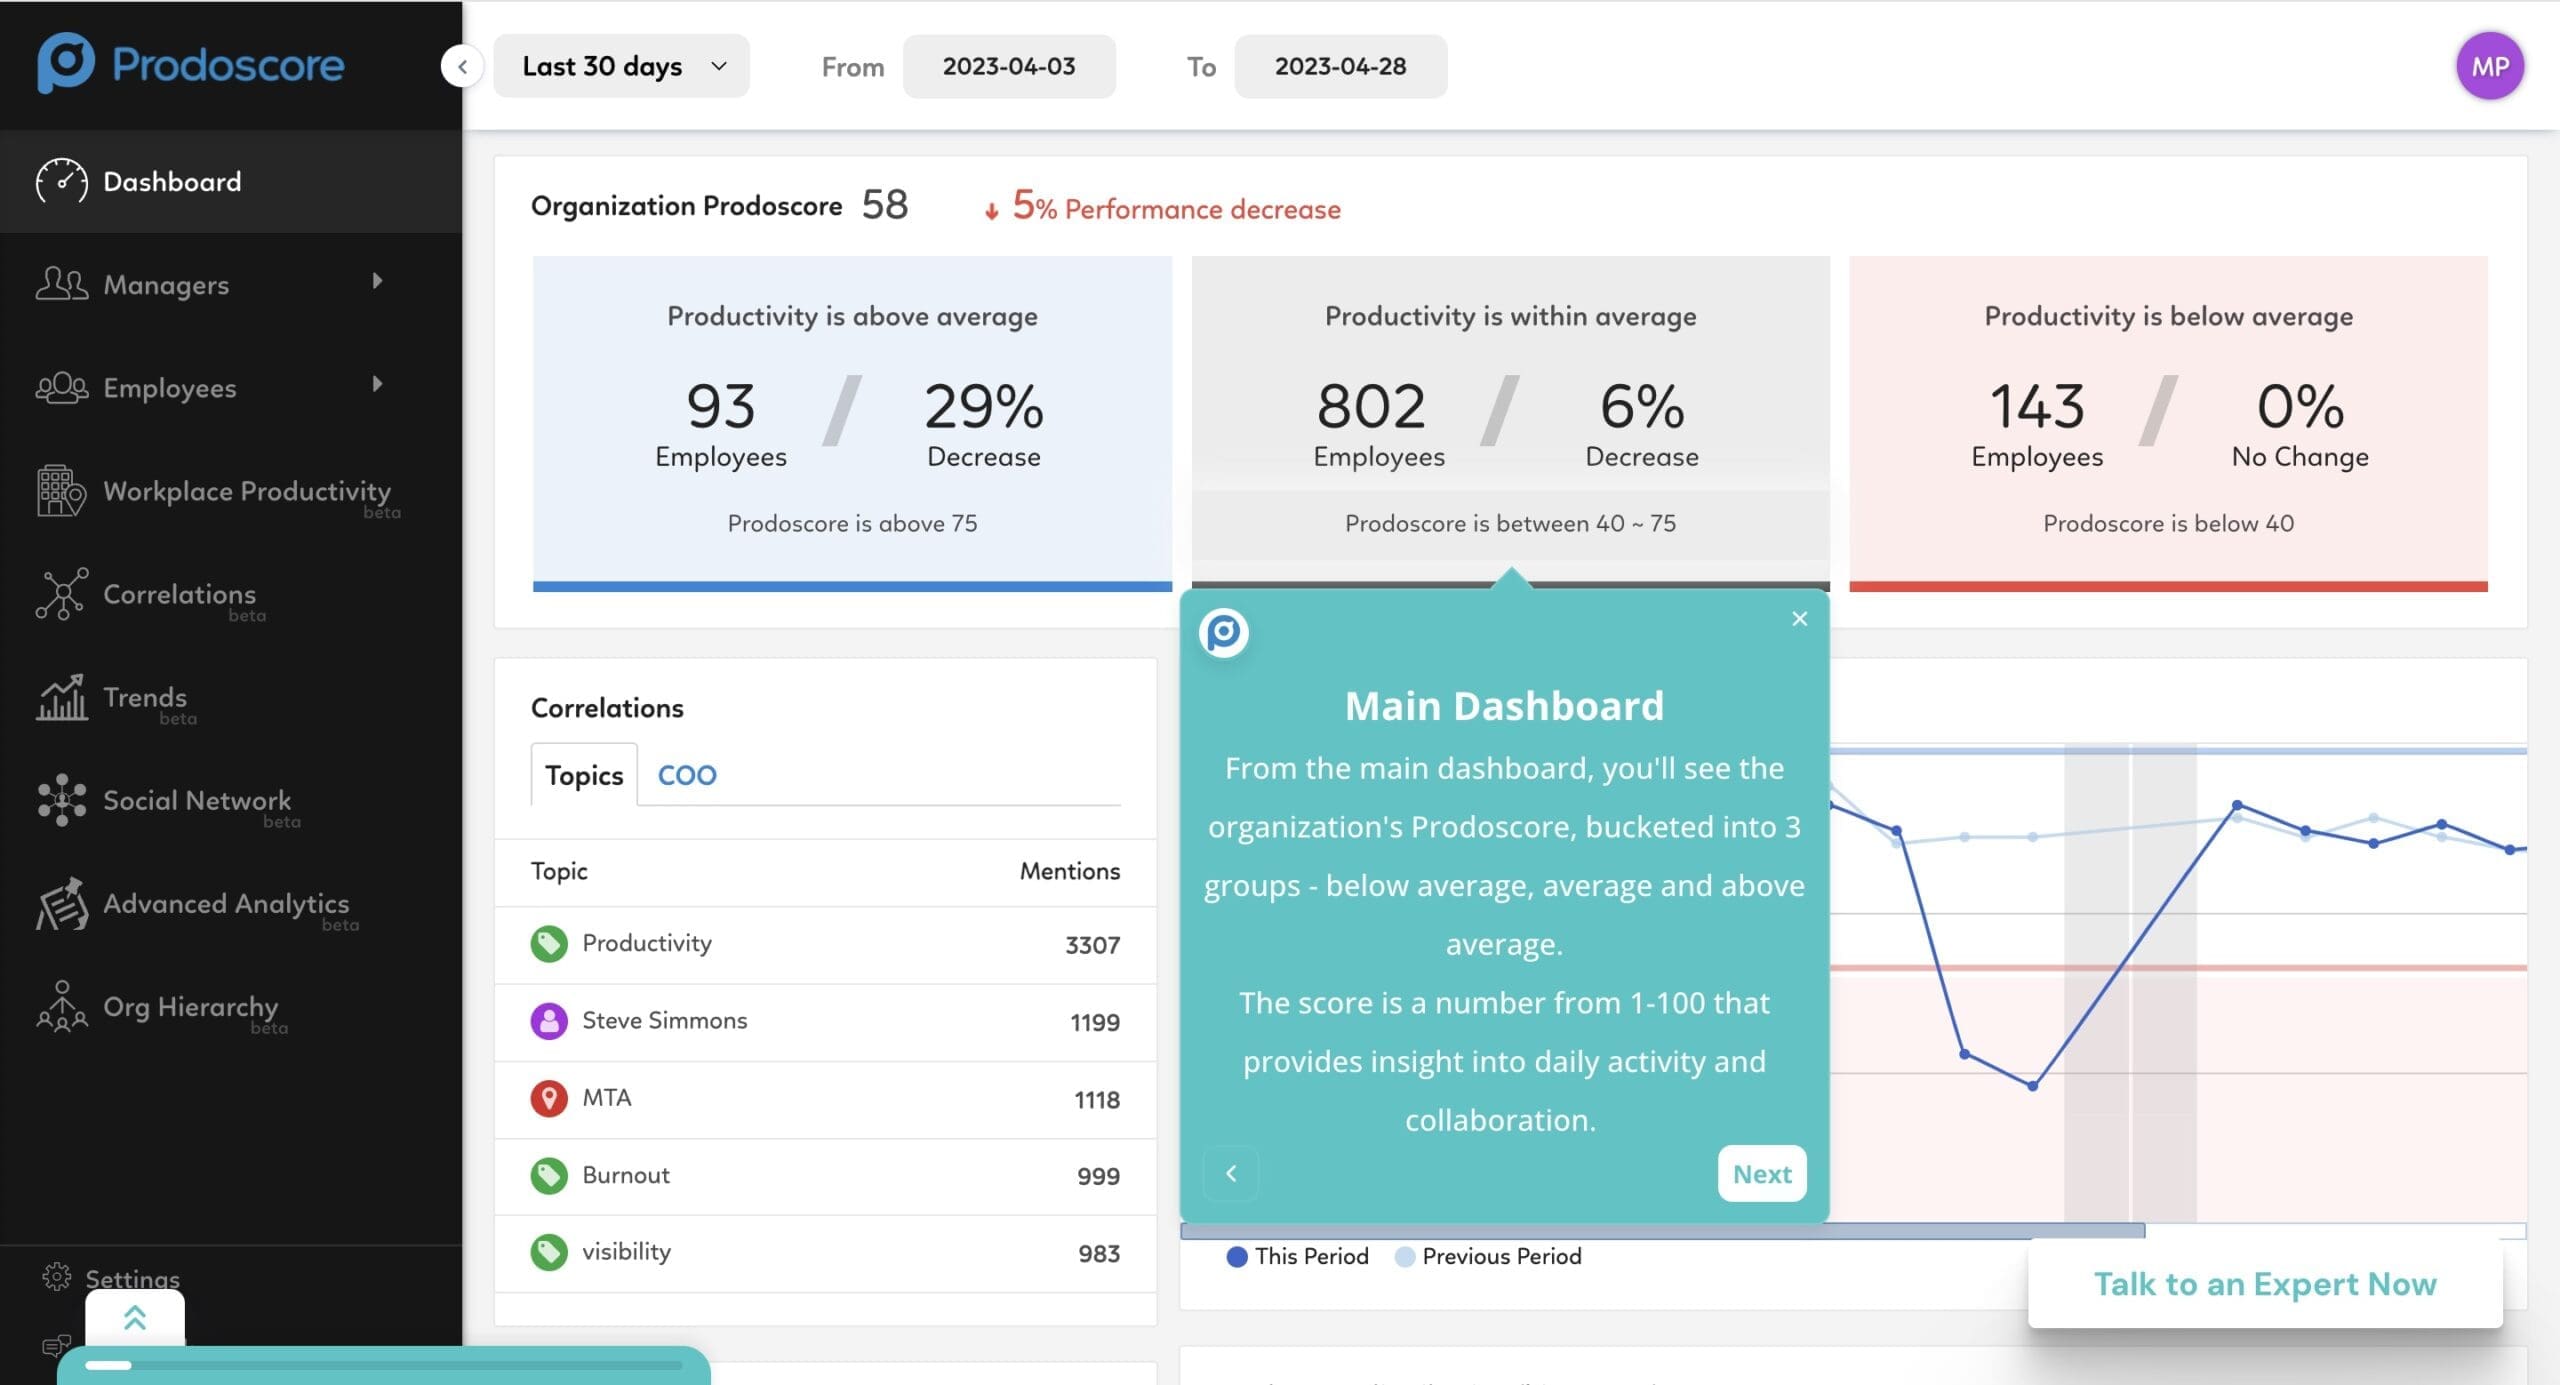The height and width of the screenshot is (1385, 2560).
Task: Click the MTA topic label
Action: click(x=607, y=1098)
